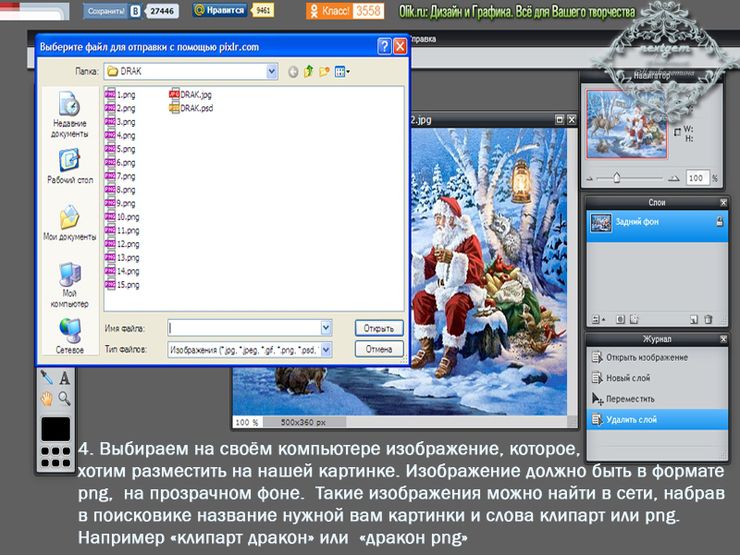
Task: Expand the Имя файла filename dropdown arrow
Action: [326, 328]
